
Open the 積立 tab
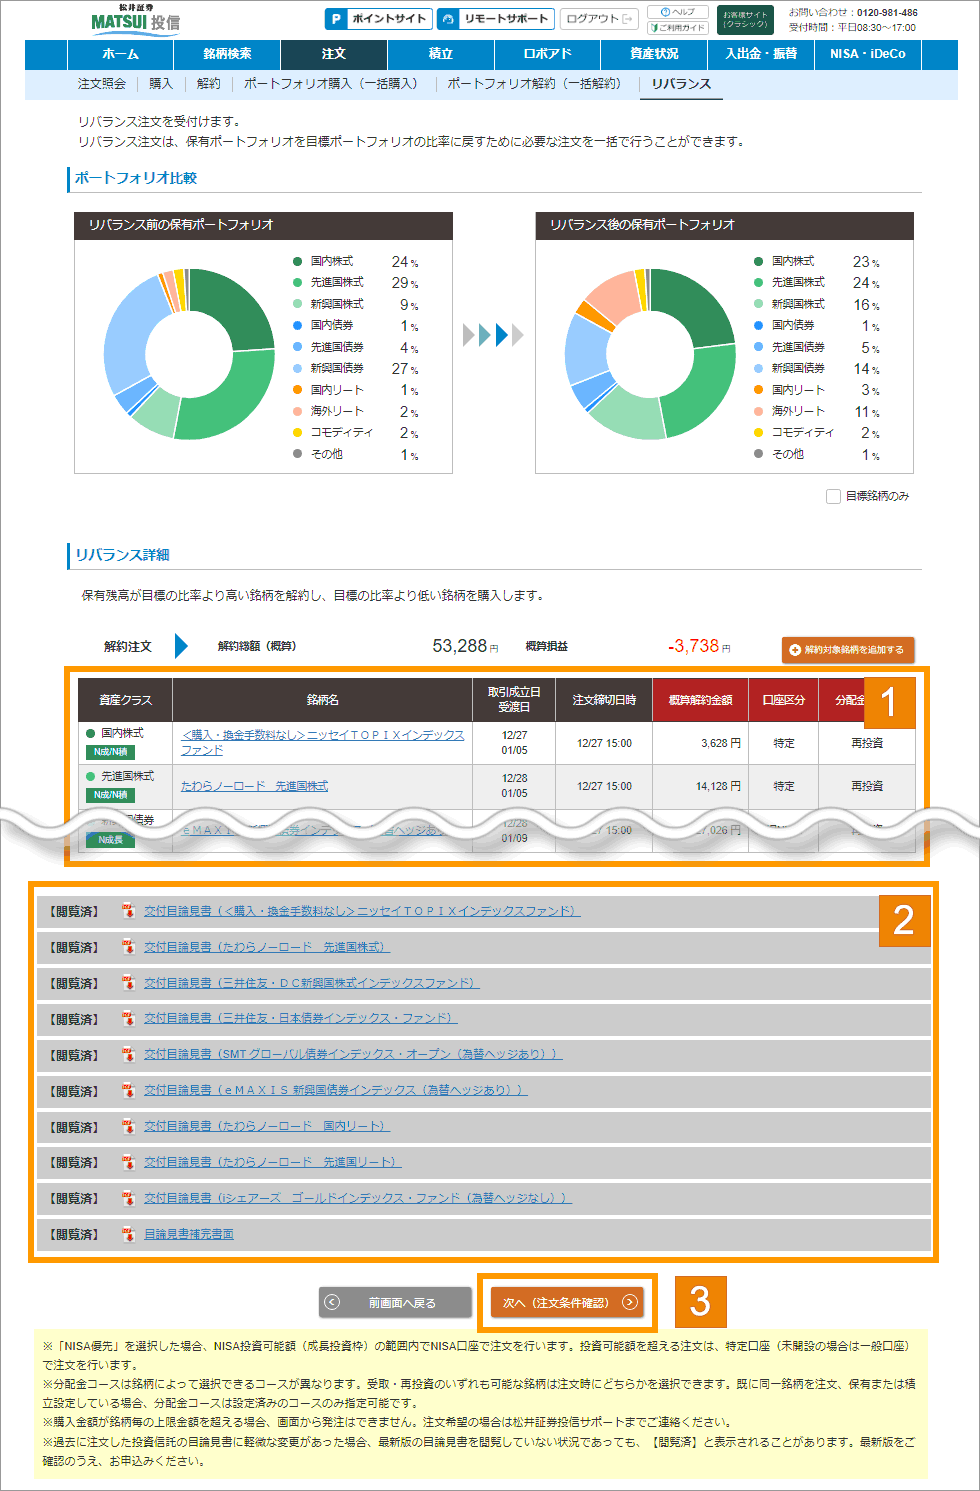[x=441, y=54]
